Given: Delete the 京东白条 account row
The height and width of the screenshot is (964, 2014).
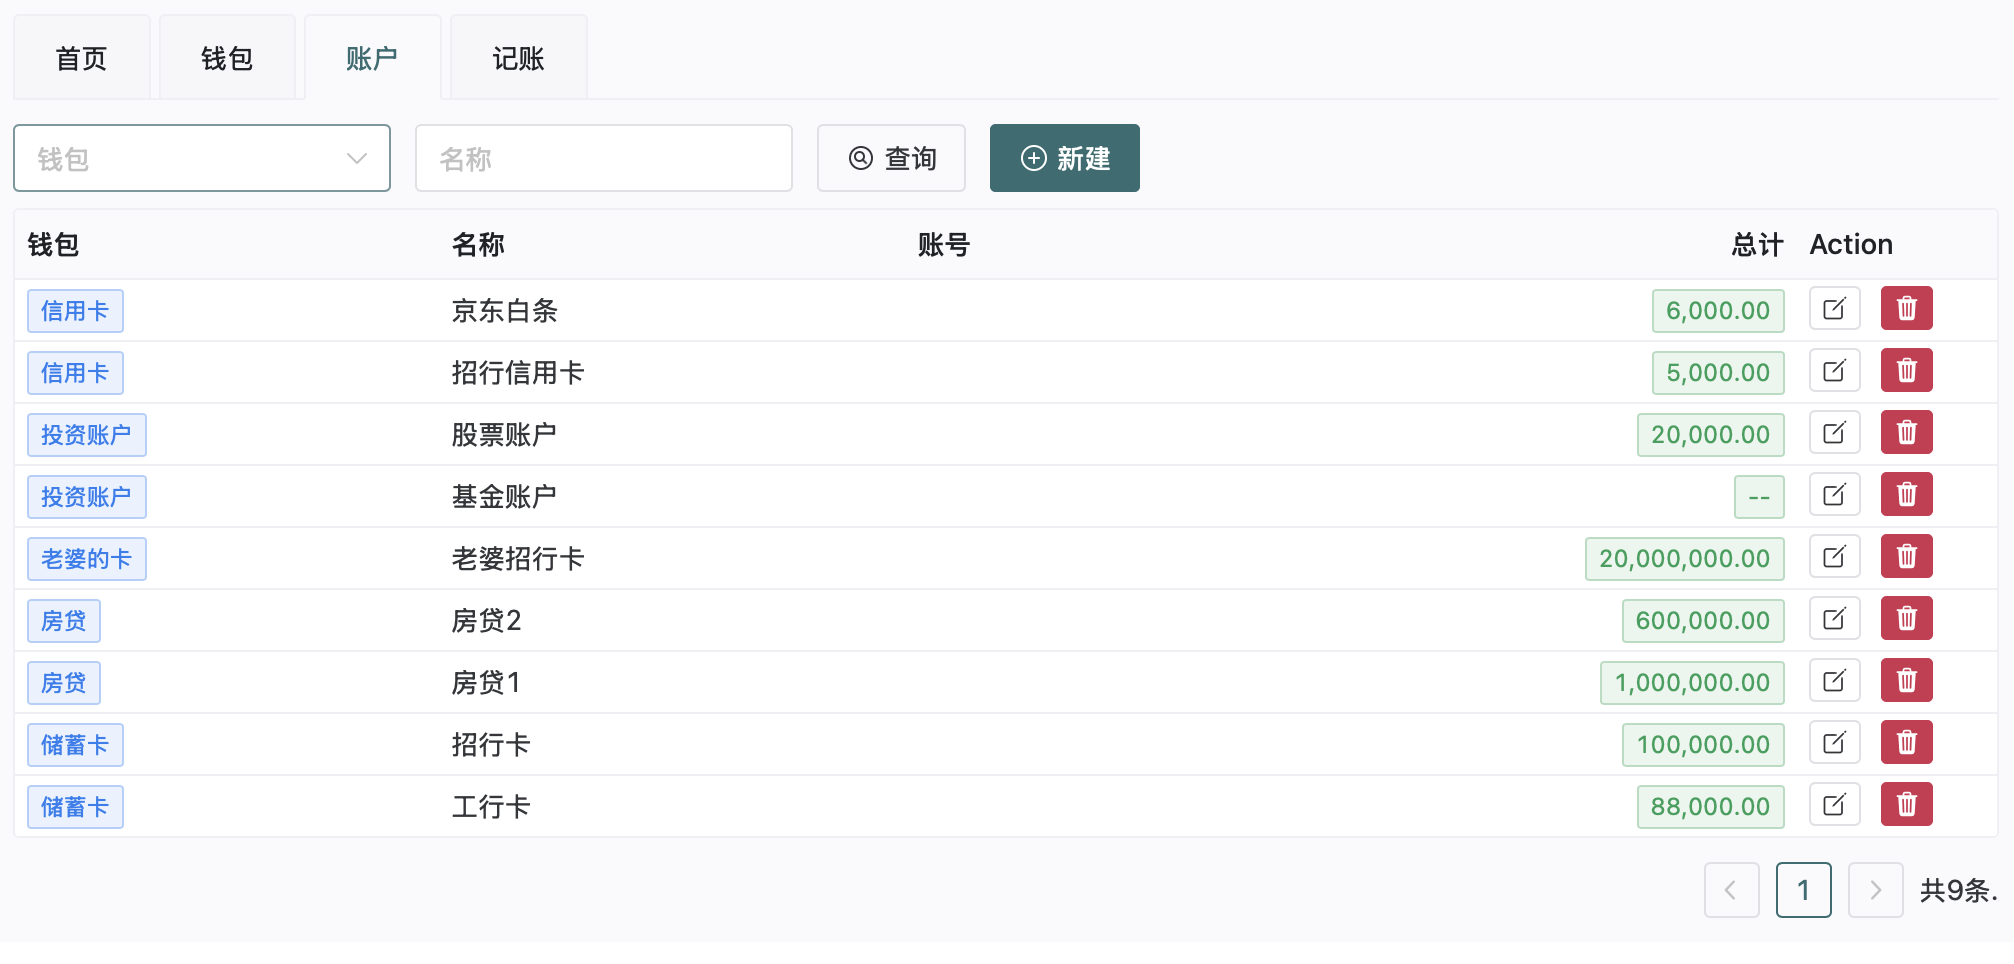Looking at the screenshot, I should [x=1906, y=309].
